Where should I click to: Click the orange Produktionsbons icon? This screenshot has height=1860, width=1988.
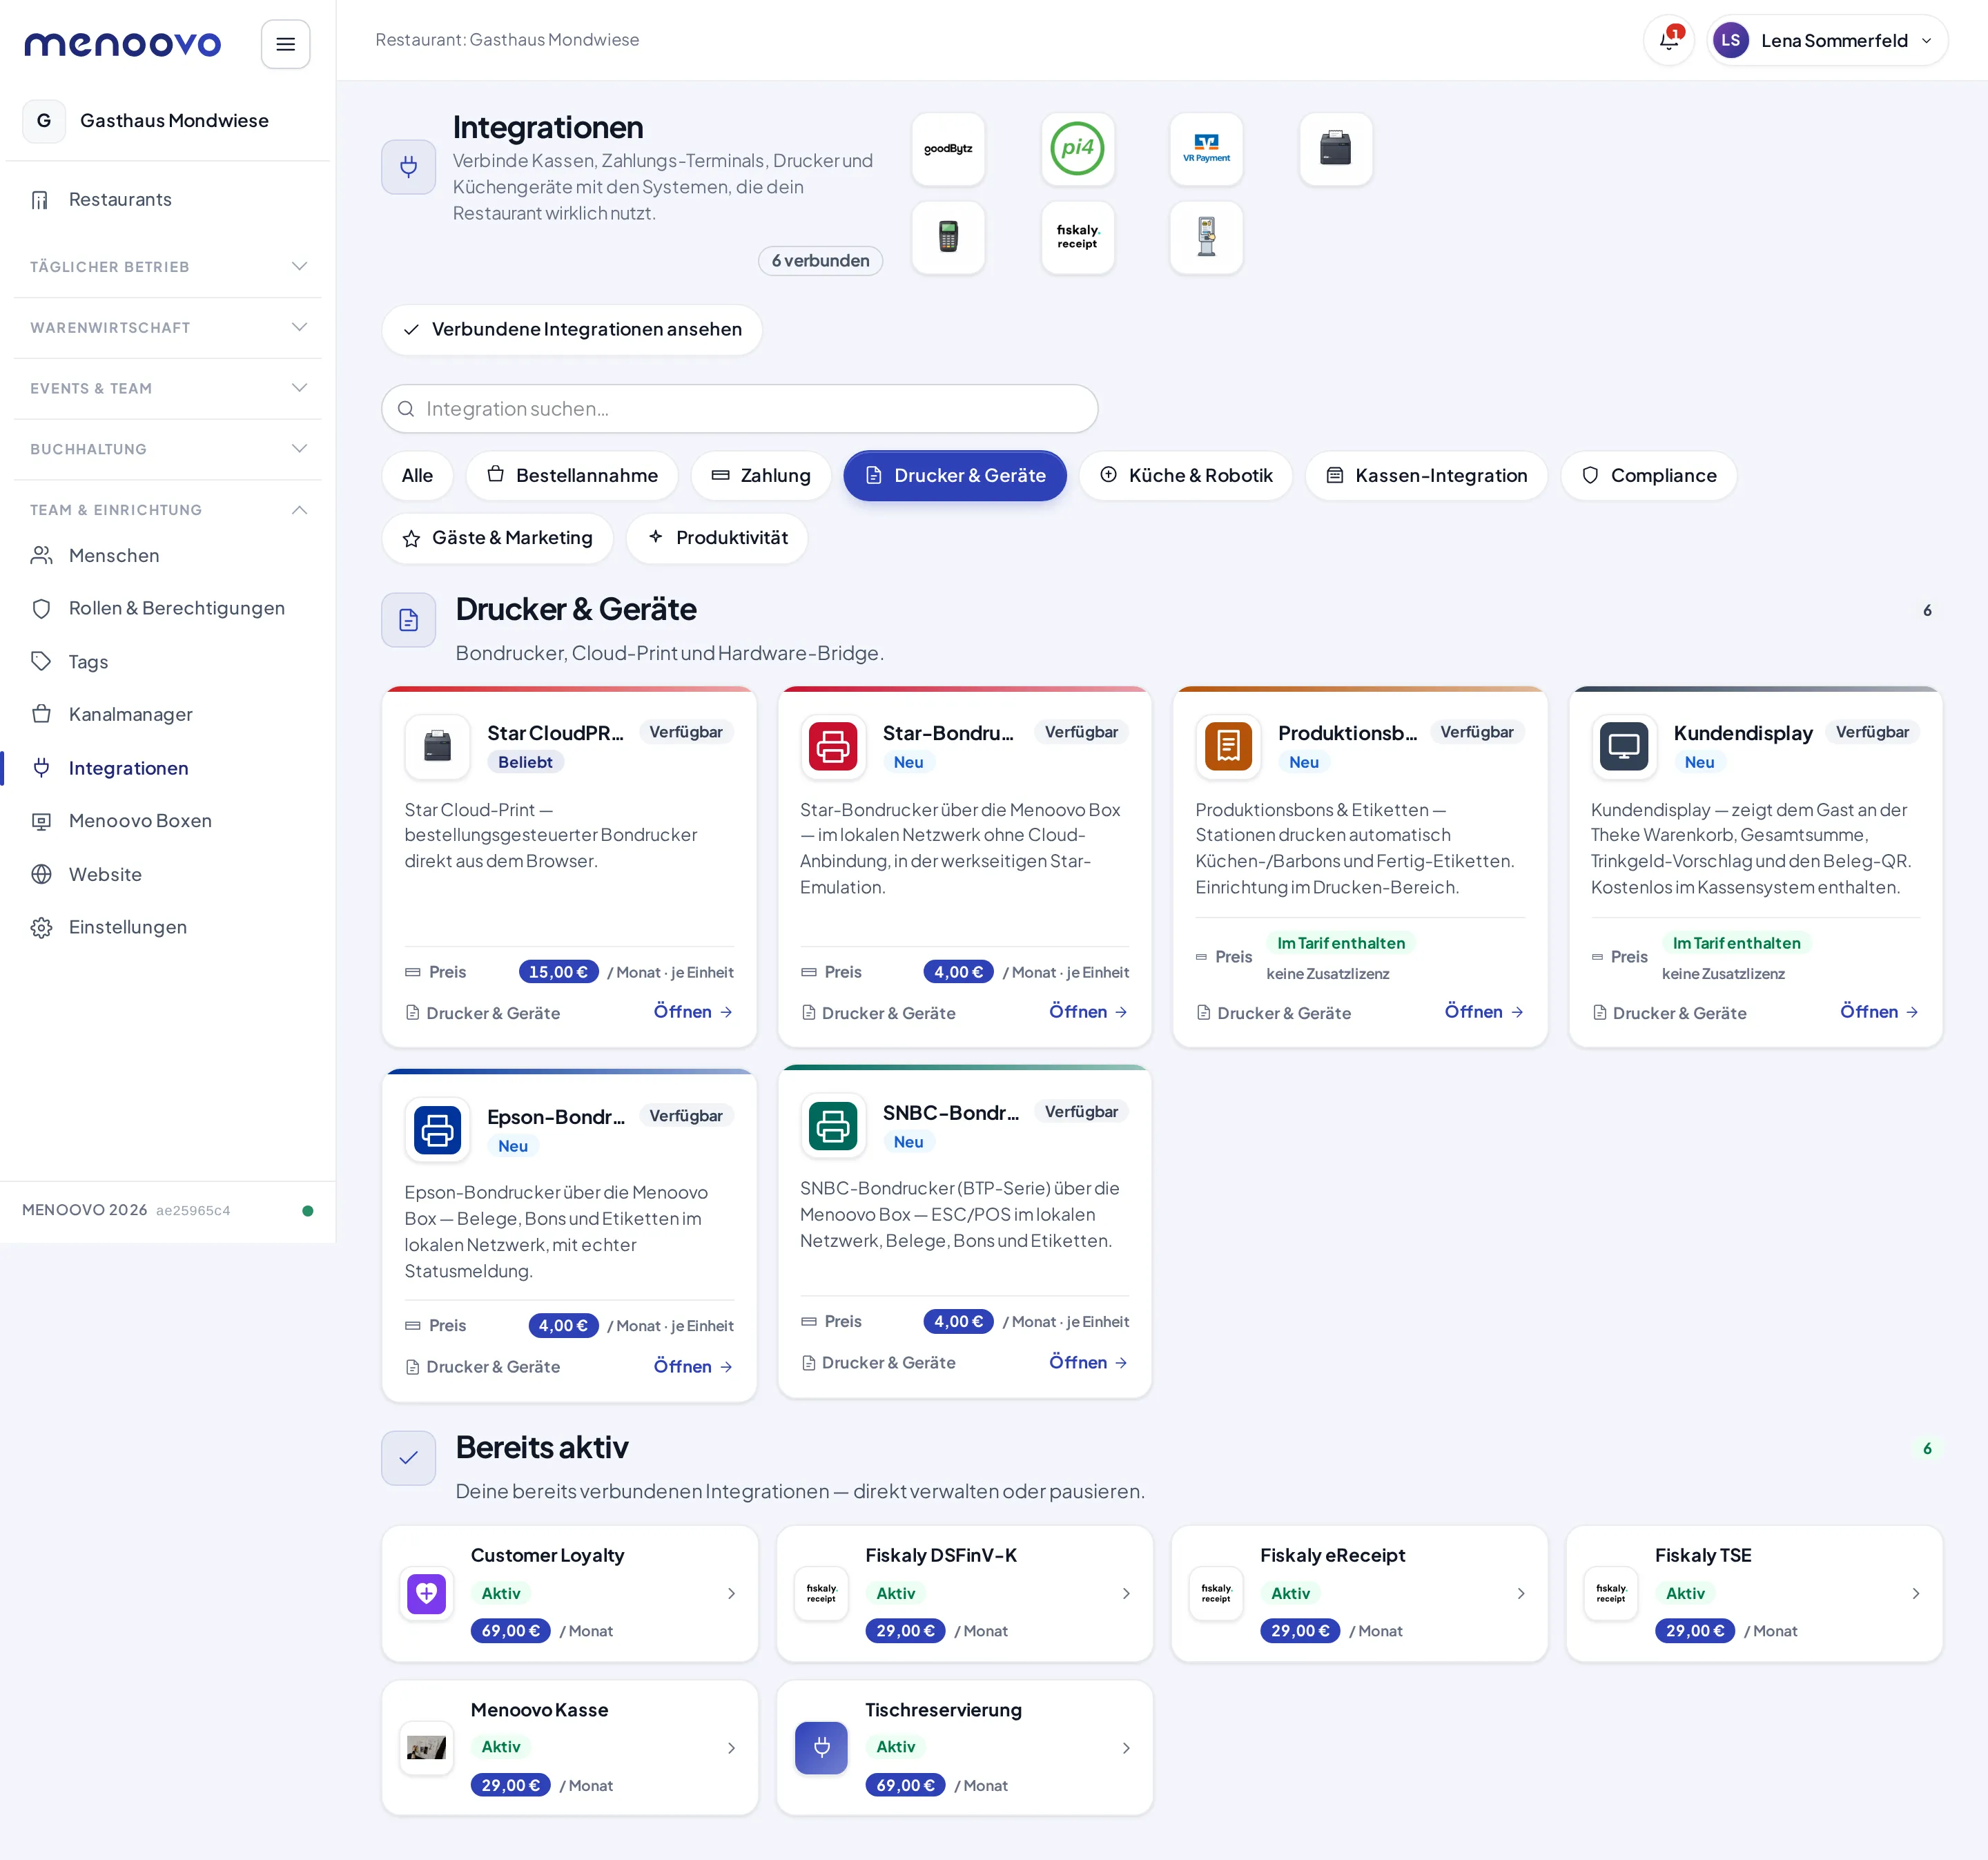pyautogui.click(x=1228, y=746)
